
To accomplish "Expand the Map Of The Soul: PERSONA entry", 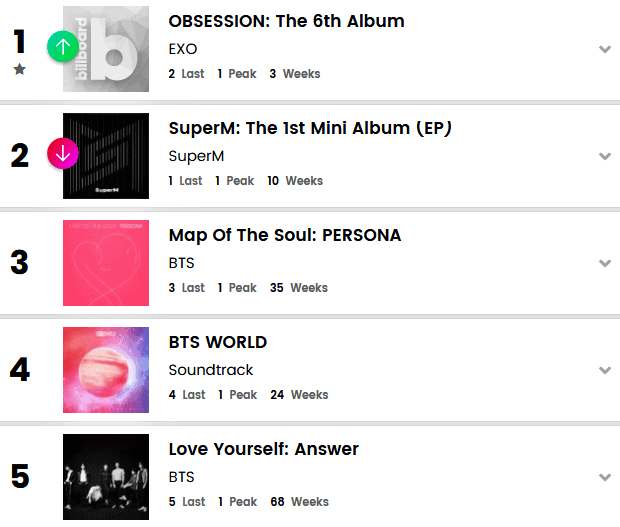I will pyautogui.click(x=604, y=263).
